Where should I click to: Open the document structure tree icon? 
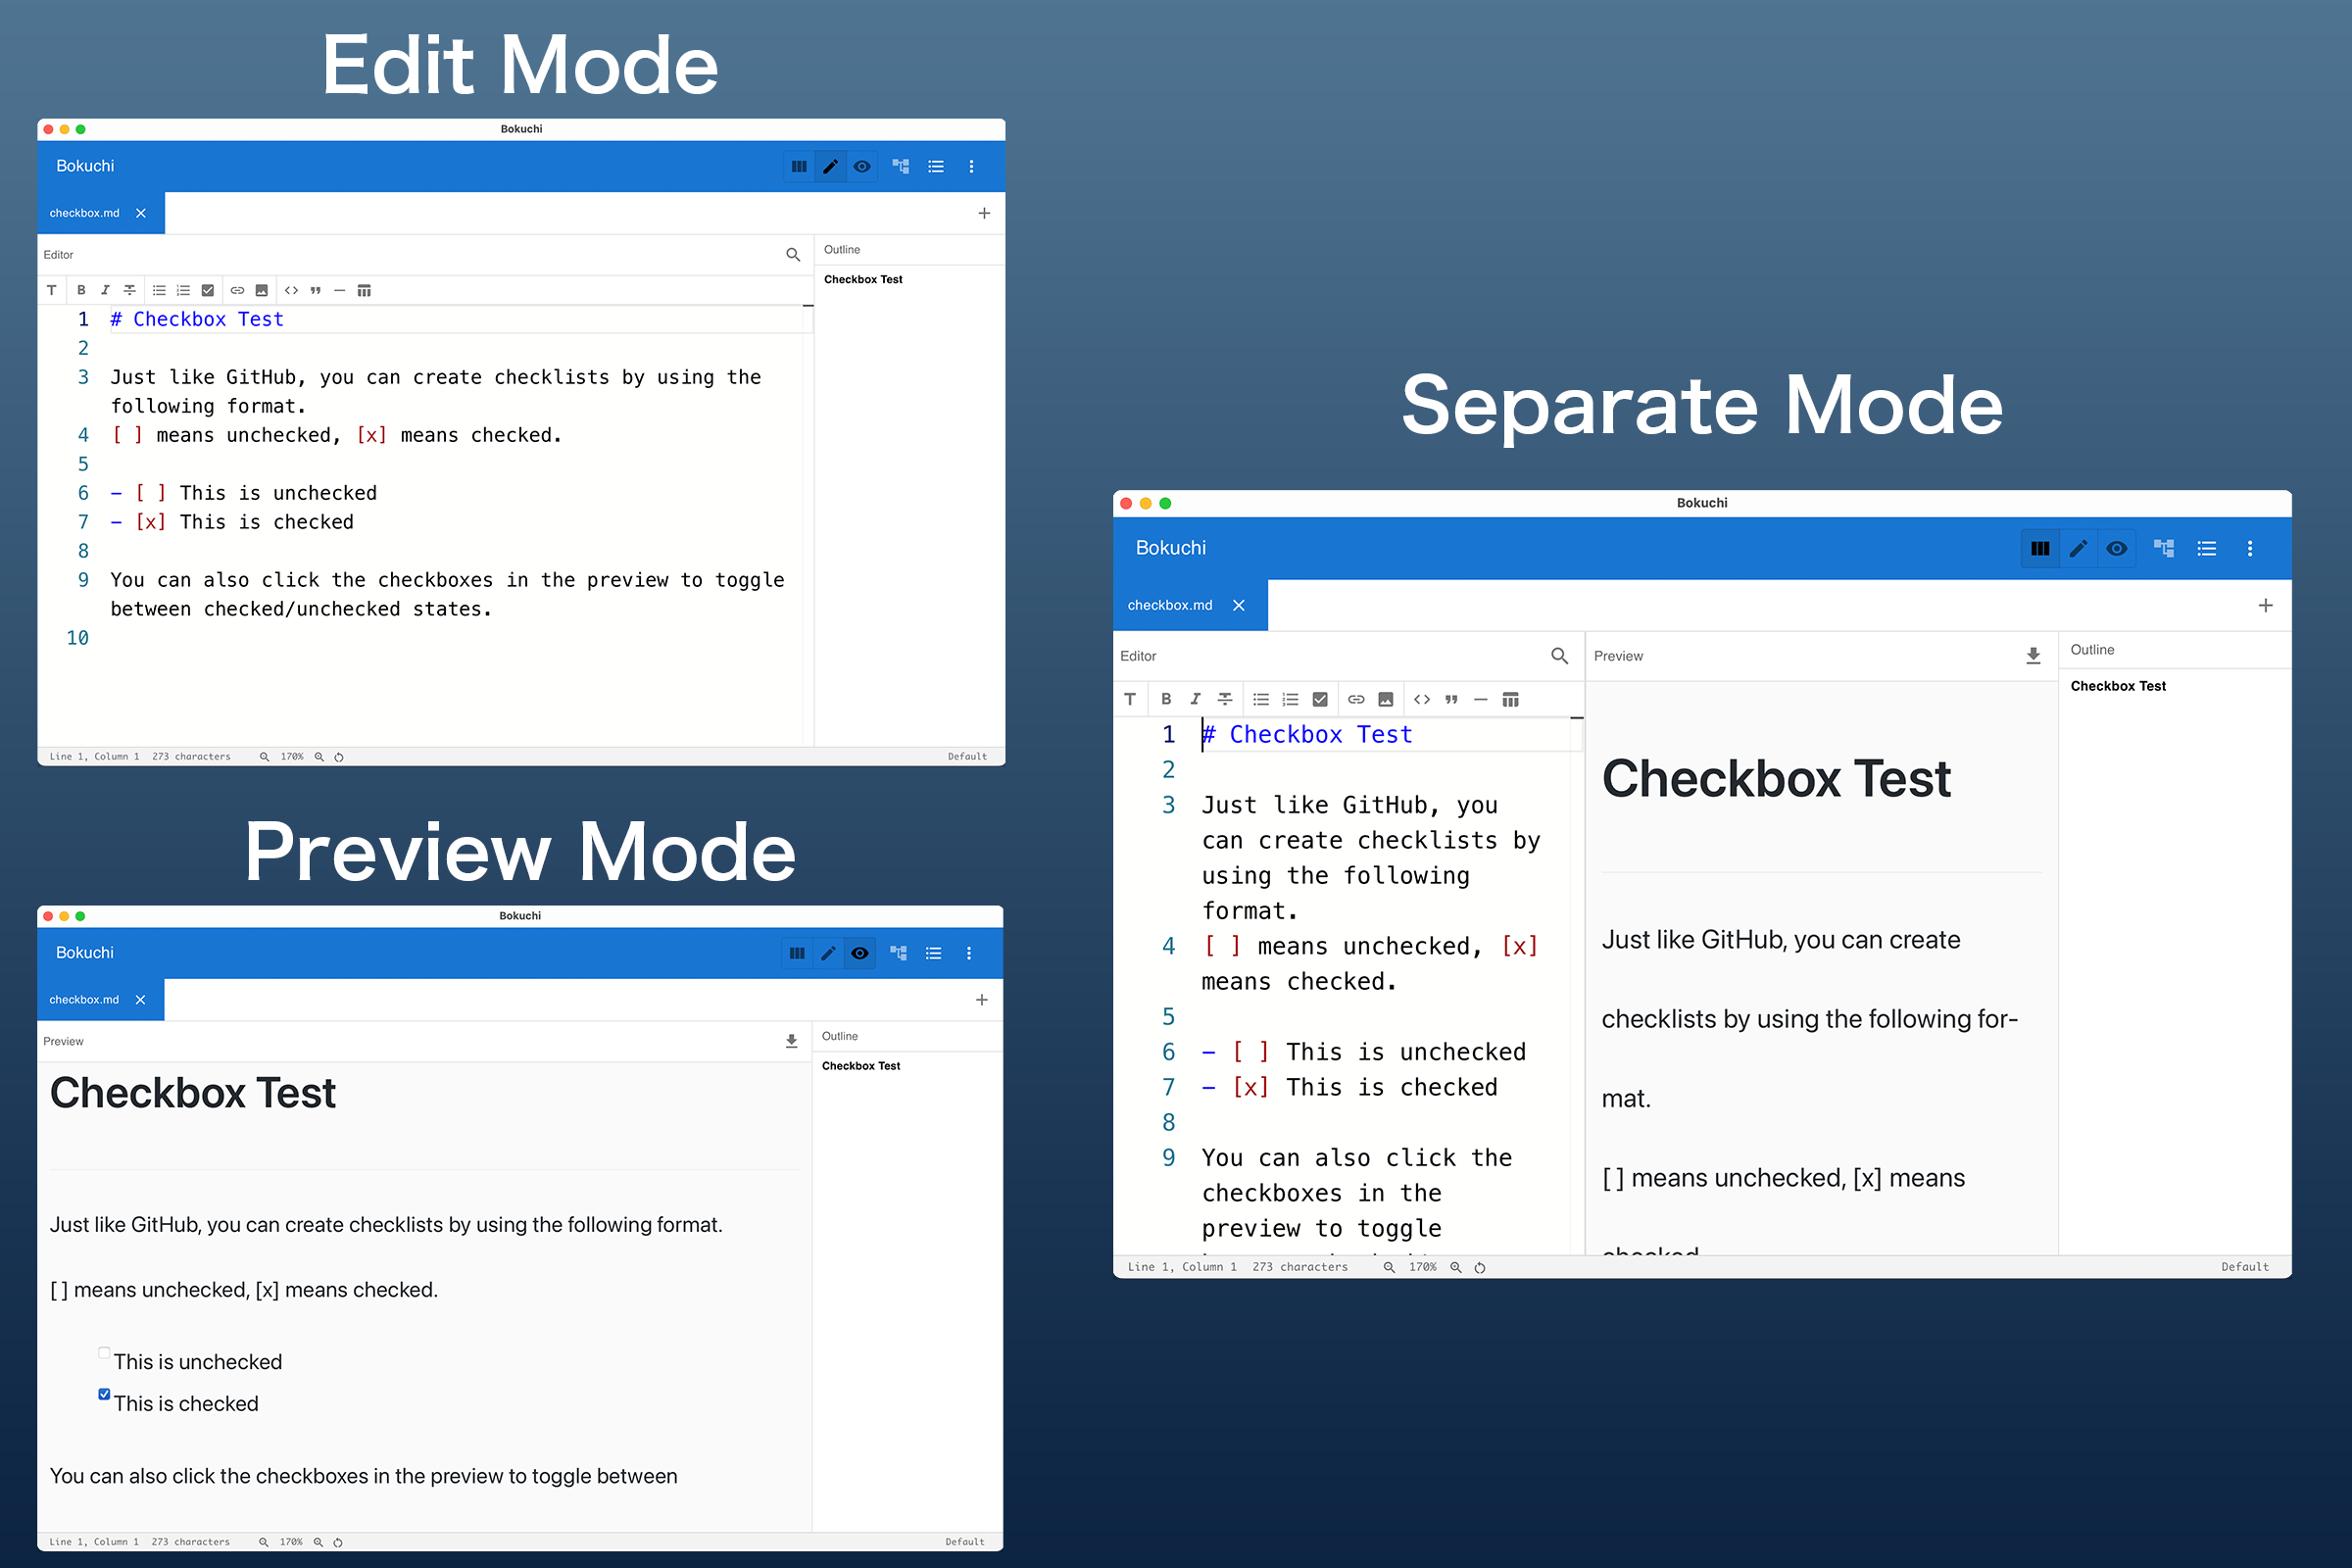(900, 166)
